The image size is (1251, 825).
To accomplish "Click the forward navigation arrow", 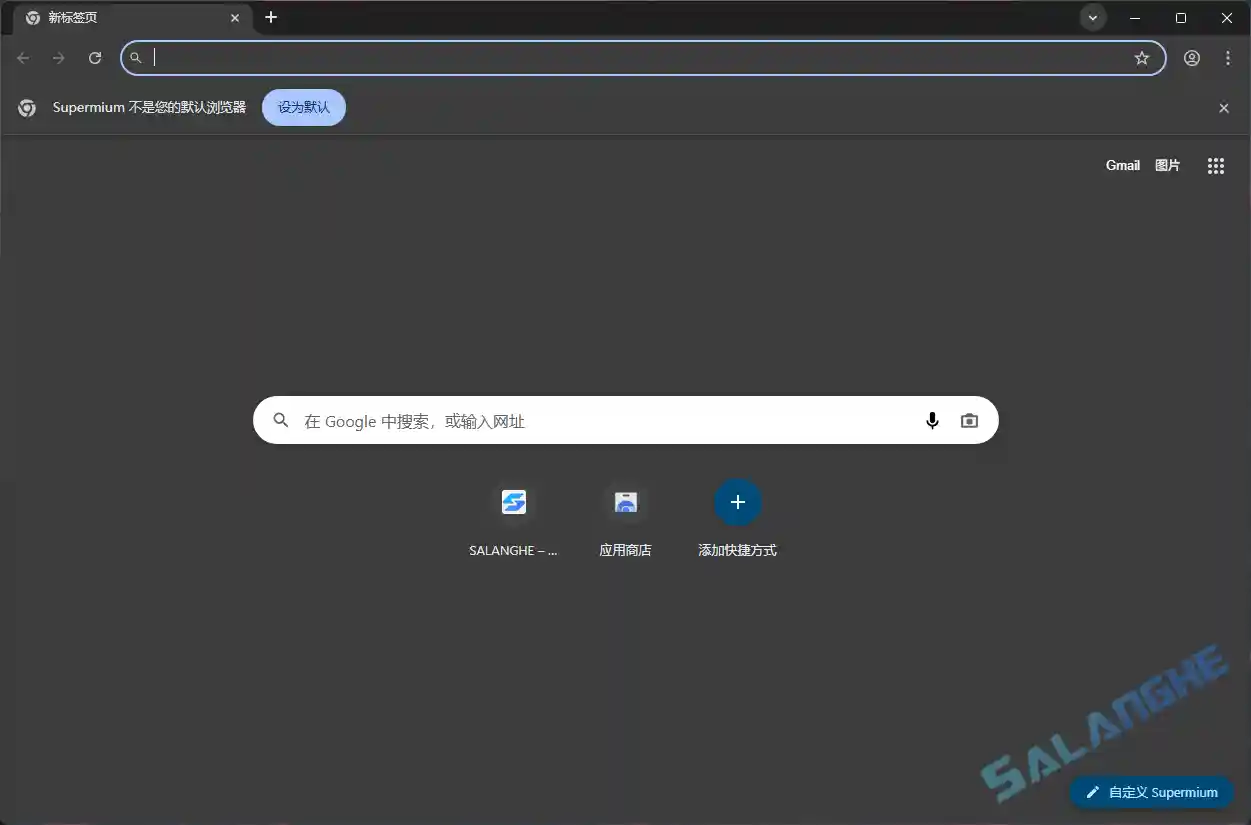I will tap(58, 58).
